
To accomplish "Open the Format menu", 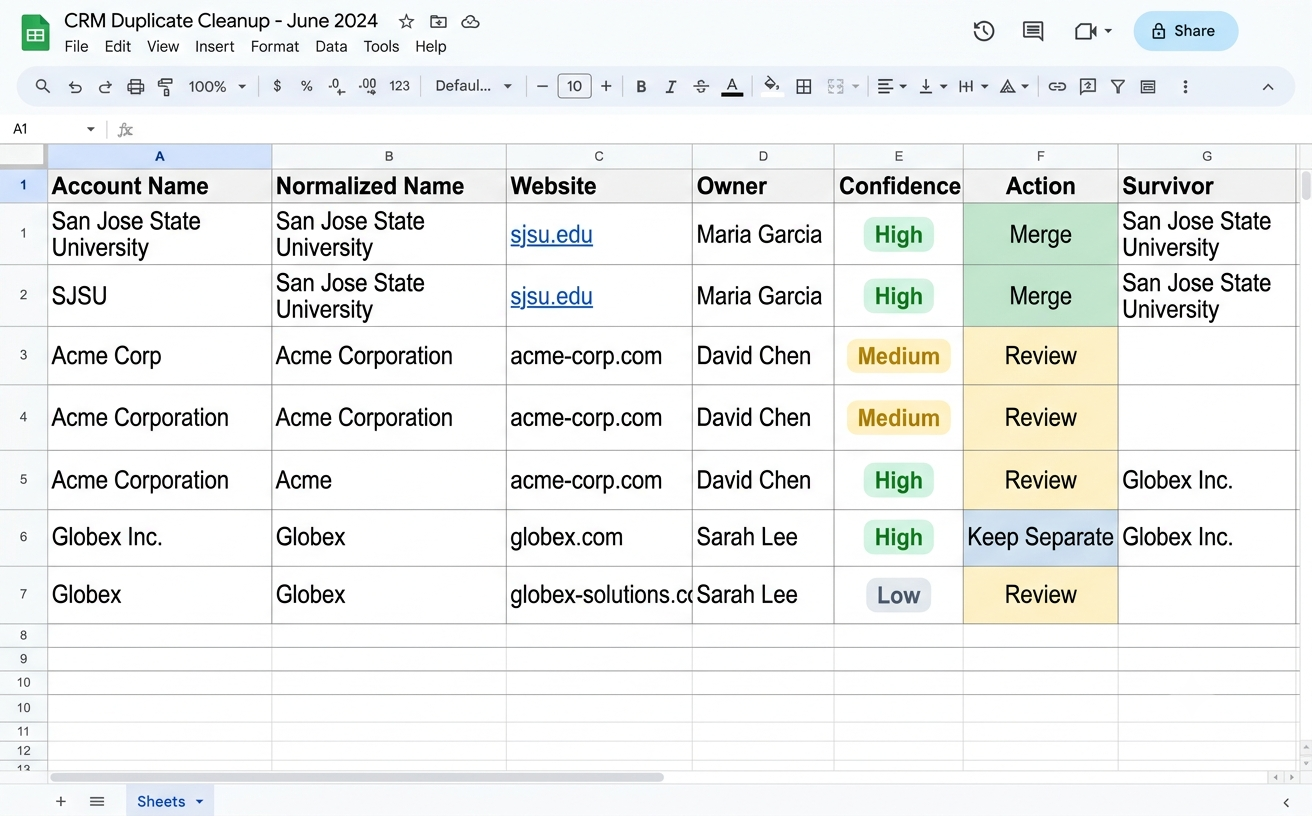I will coord(275,46).
